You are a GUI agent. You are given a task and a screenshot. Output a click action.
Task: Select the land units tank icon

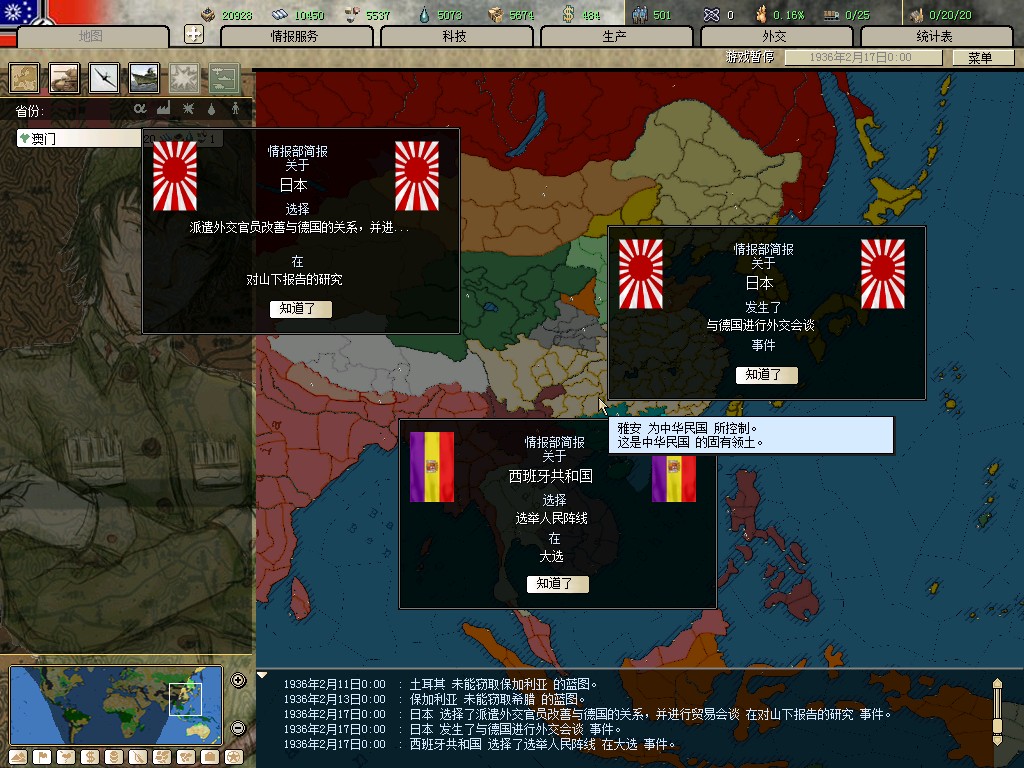click(x=64, y=77)
